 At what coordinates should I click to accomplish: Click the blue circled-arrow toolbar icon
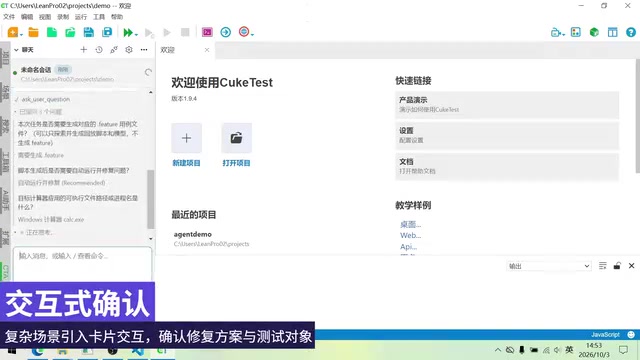point(226,32)
